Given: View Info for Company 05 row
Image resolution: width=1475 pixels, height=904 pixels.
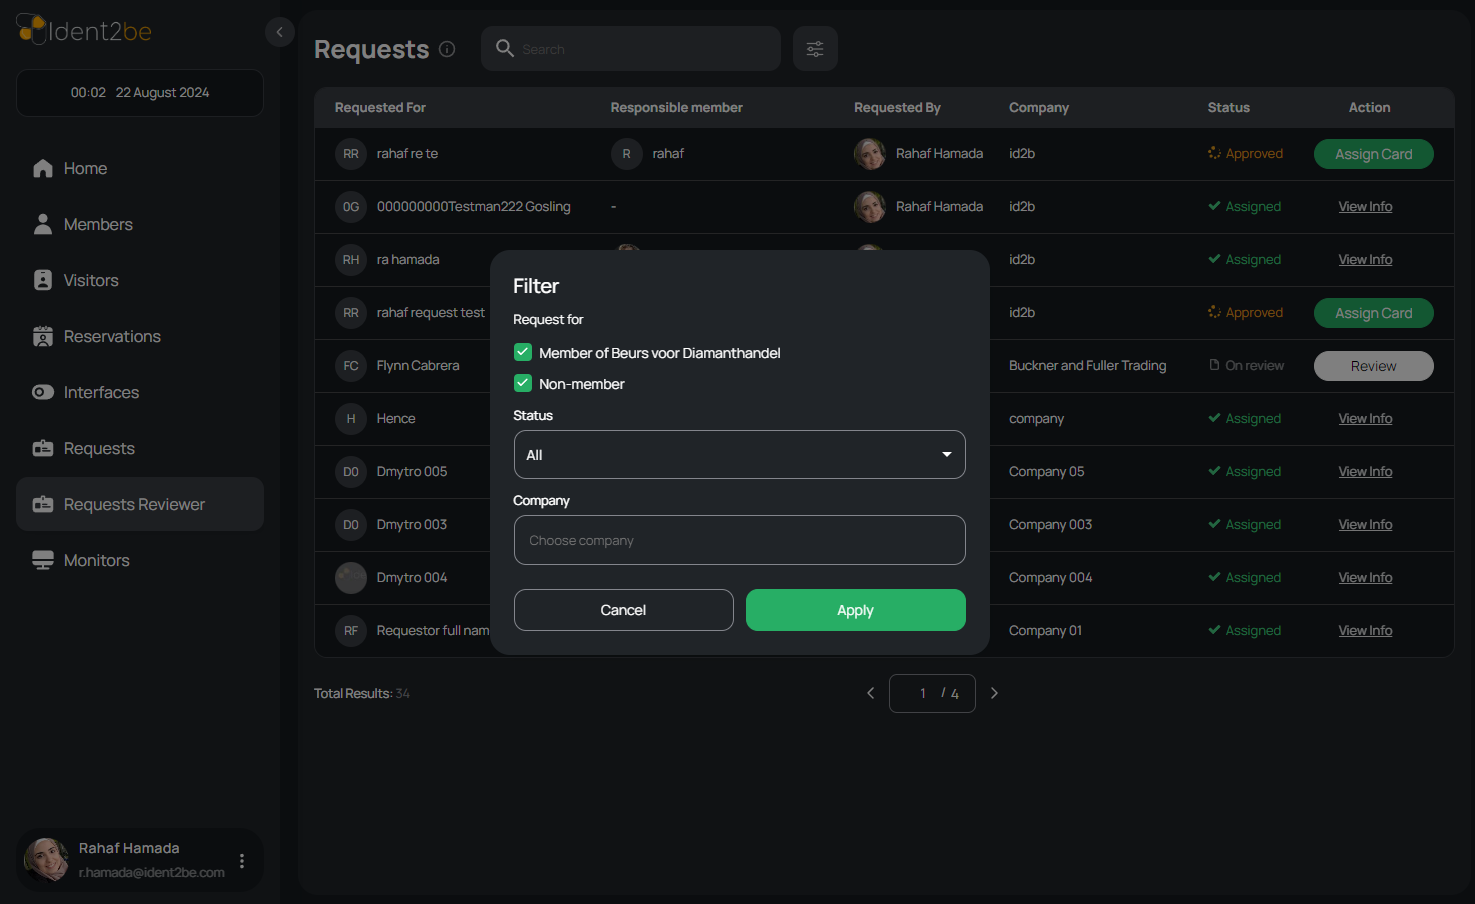Looking at the screenshot, I should point(1365,472).
